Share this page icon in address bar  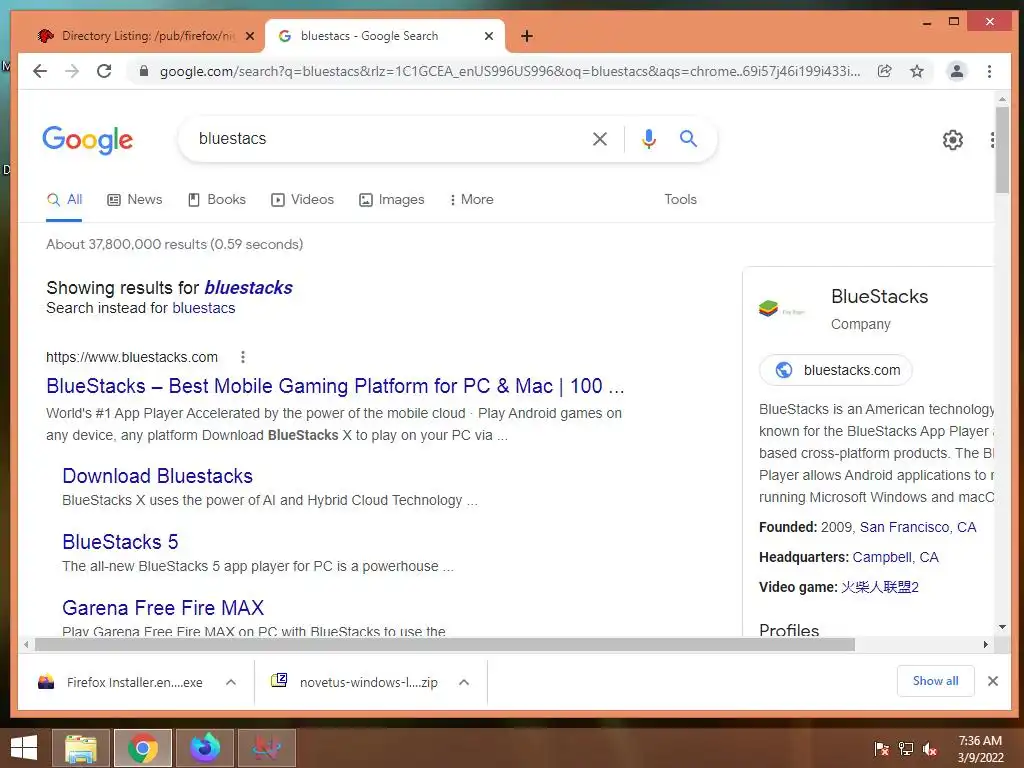pyautogui.click(x=884, y=71)
